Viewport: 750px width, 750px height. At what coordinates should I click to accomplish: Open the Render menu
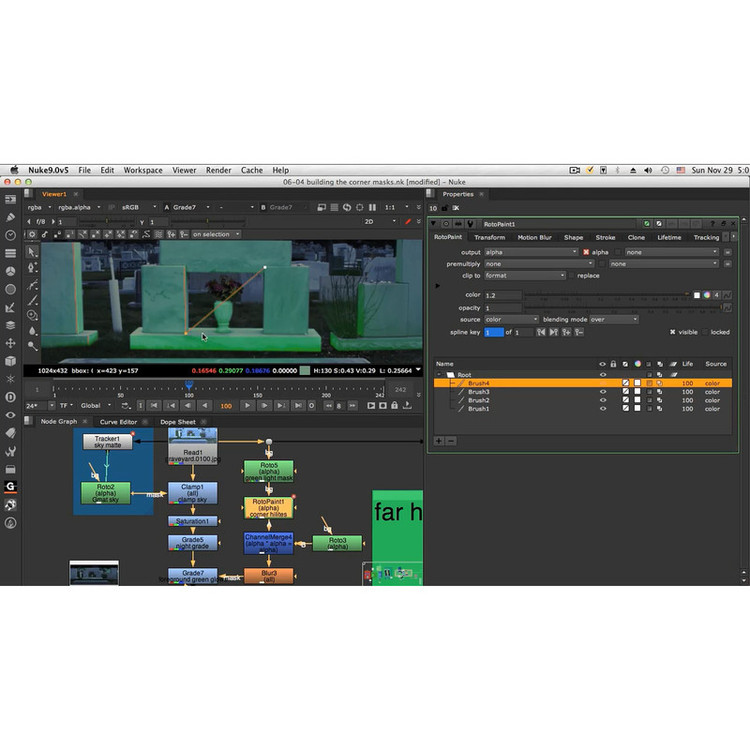pyautogui.click(x=218, y=170)
